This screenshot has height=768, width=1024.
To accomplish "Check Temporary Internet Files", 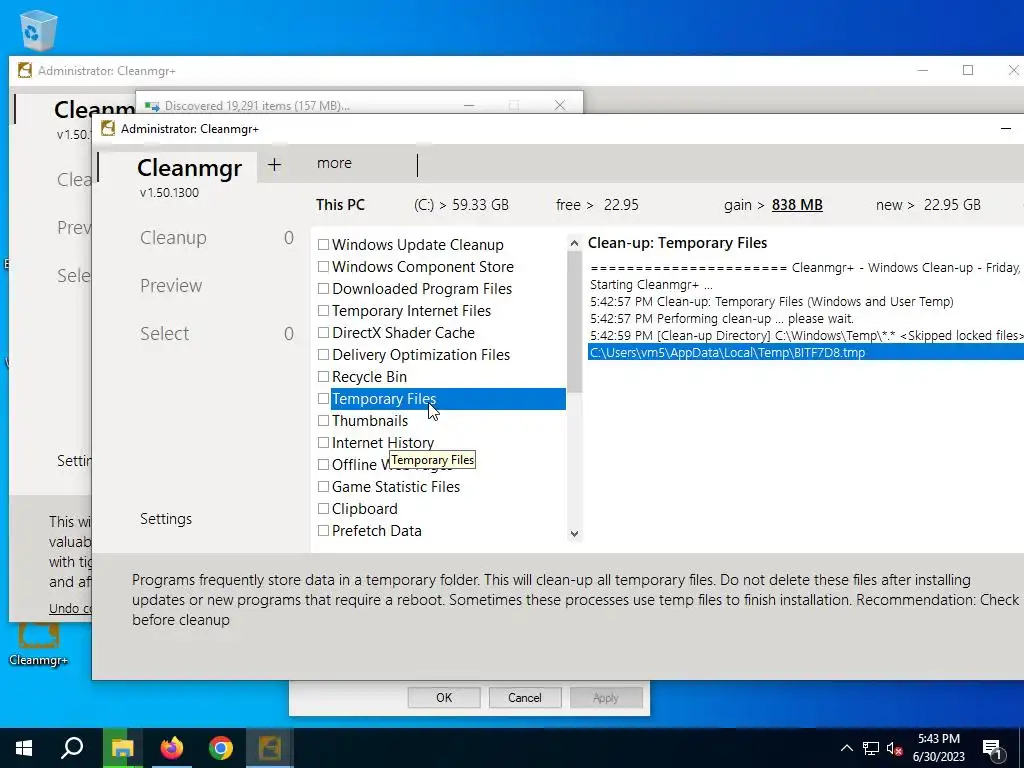I will (x=323, y=311).
